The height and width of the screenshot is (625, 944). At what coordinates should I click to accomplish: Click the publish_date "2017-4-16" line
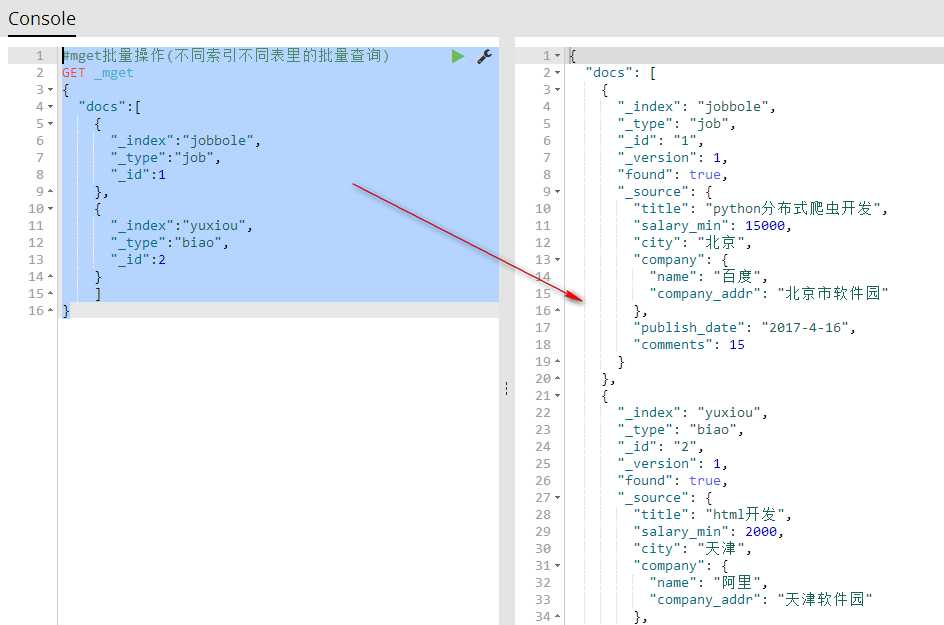[744, 328]
